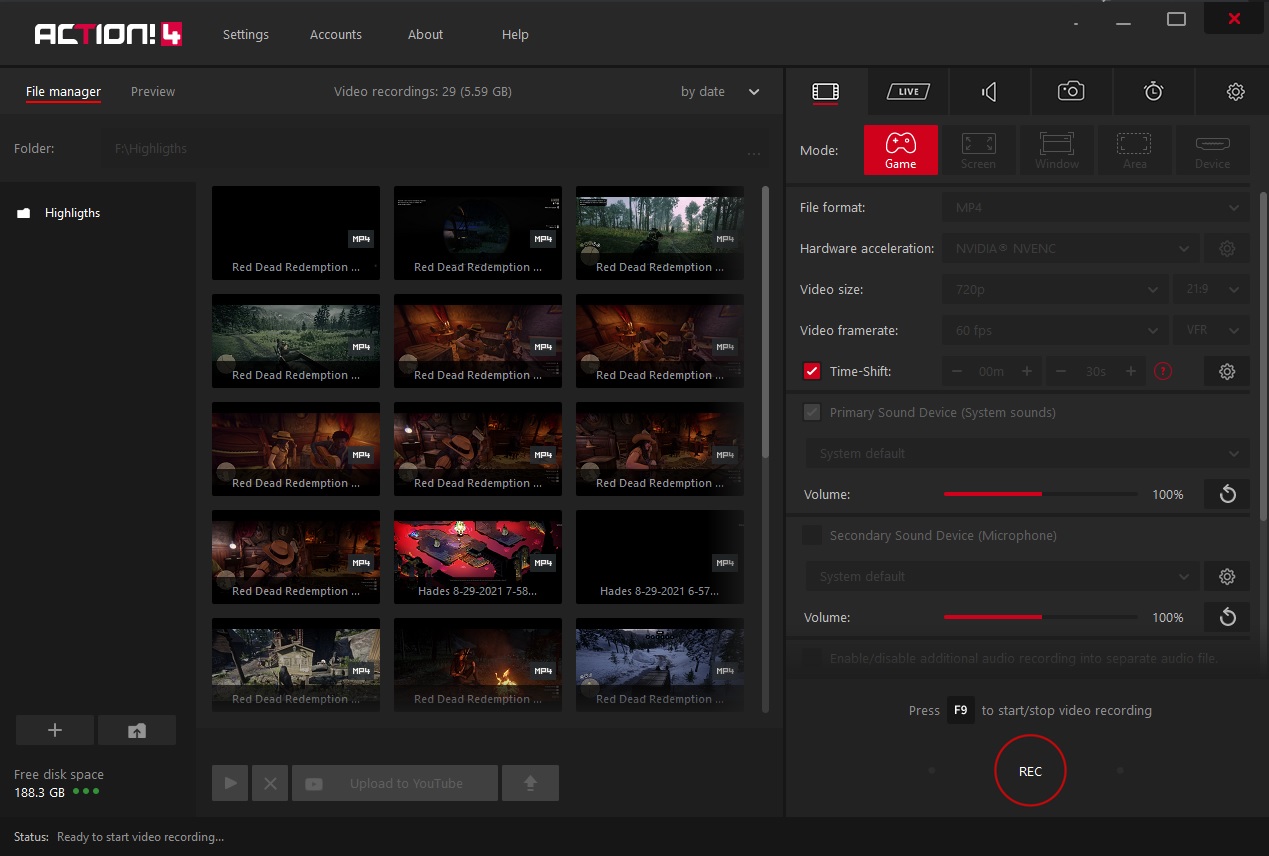Expand primary sound System default dropdown
This screenshot has height=856, width=1269.
(x=1027, y=453)
